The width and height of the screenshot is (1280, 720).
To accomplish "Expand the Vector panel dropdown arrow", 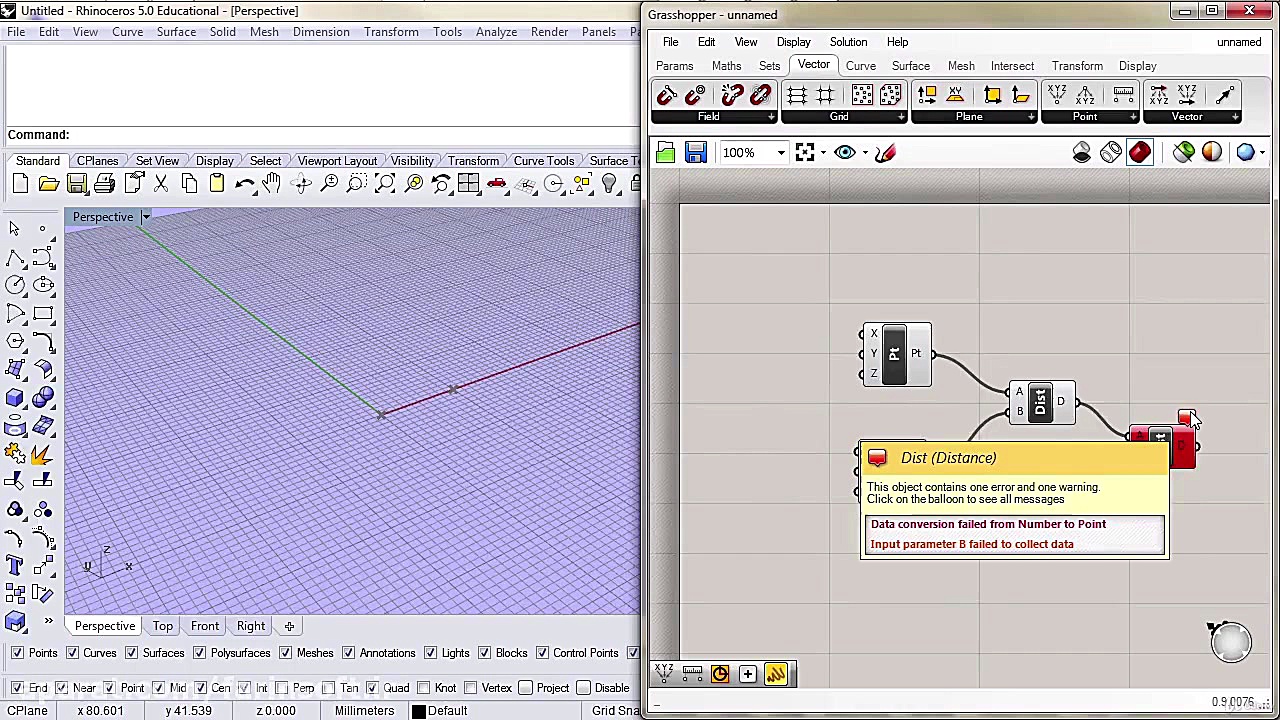I will pos(1235,116).
